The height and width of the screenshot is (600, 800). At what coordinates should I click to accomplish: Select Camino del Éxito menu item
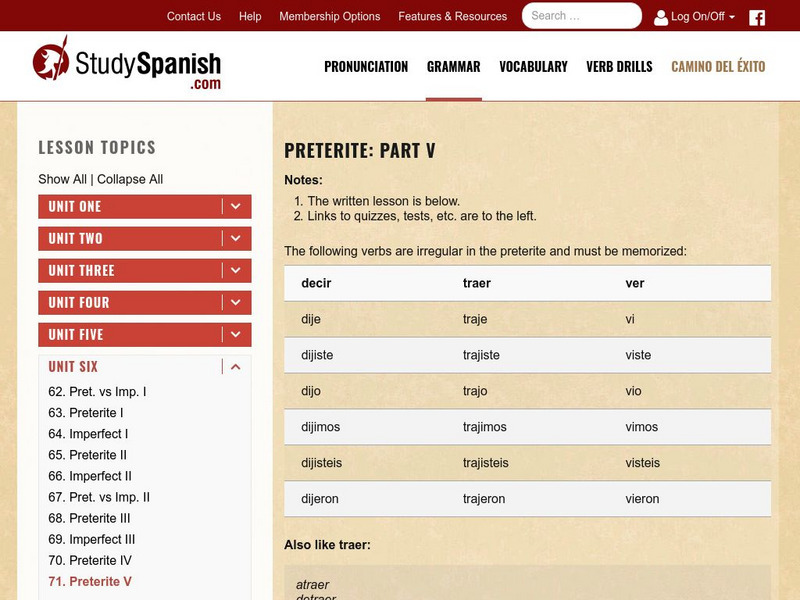click(718, 67)
